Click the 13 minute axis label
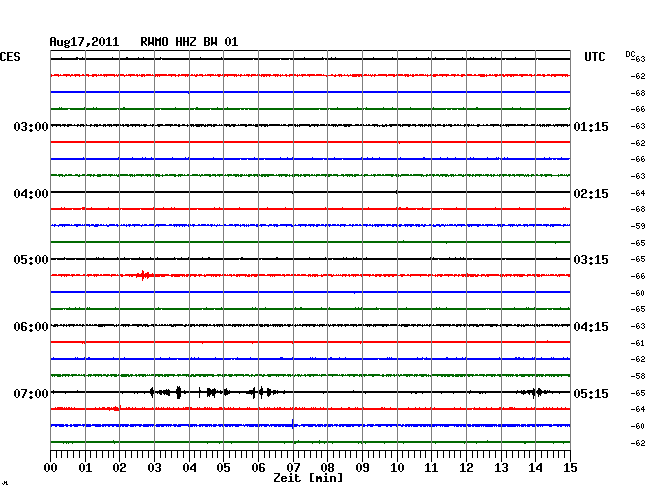 501,468
